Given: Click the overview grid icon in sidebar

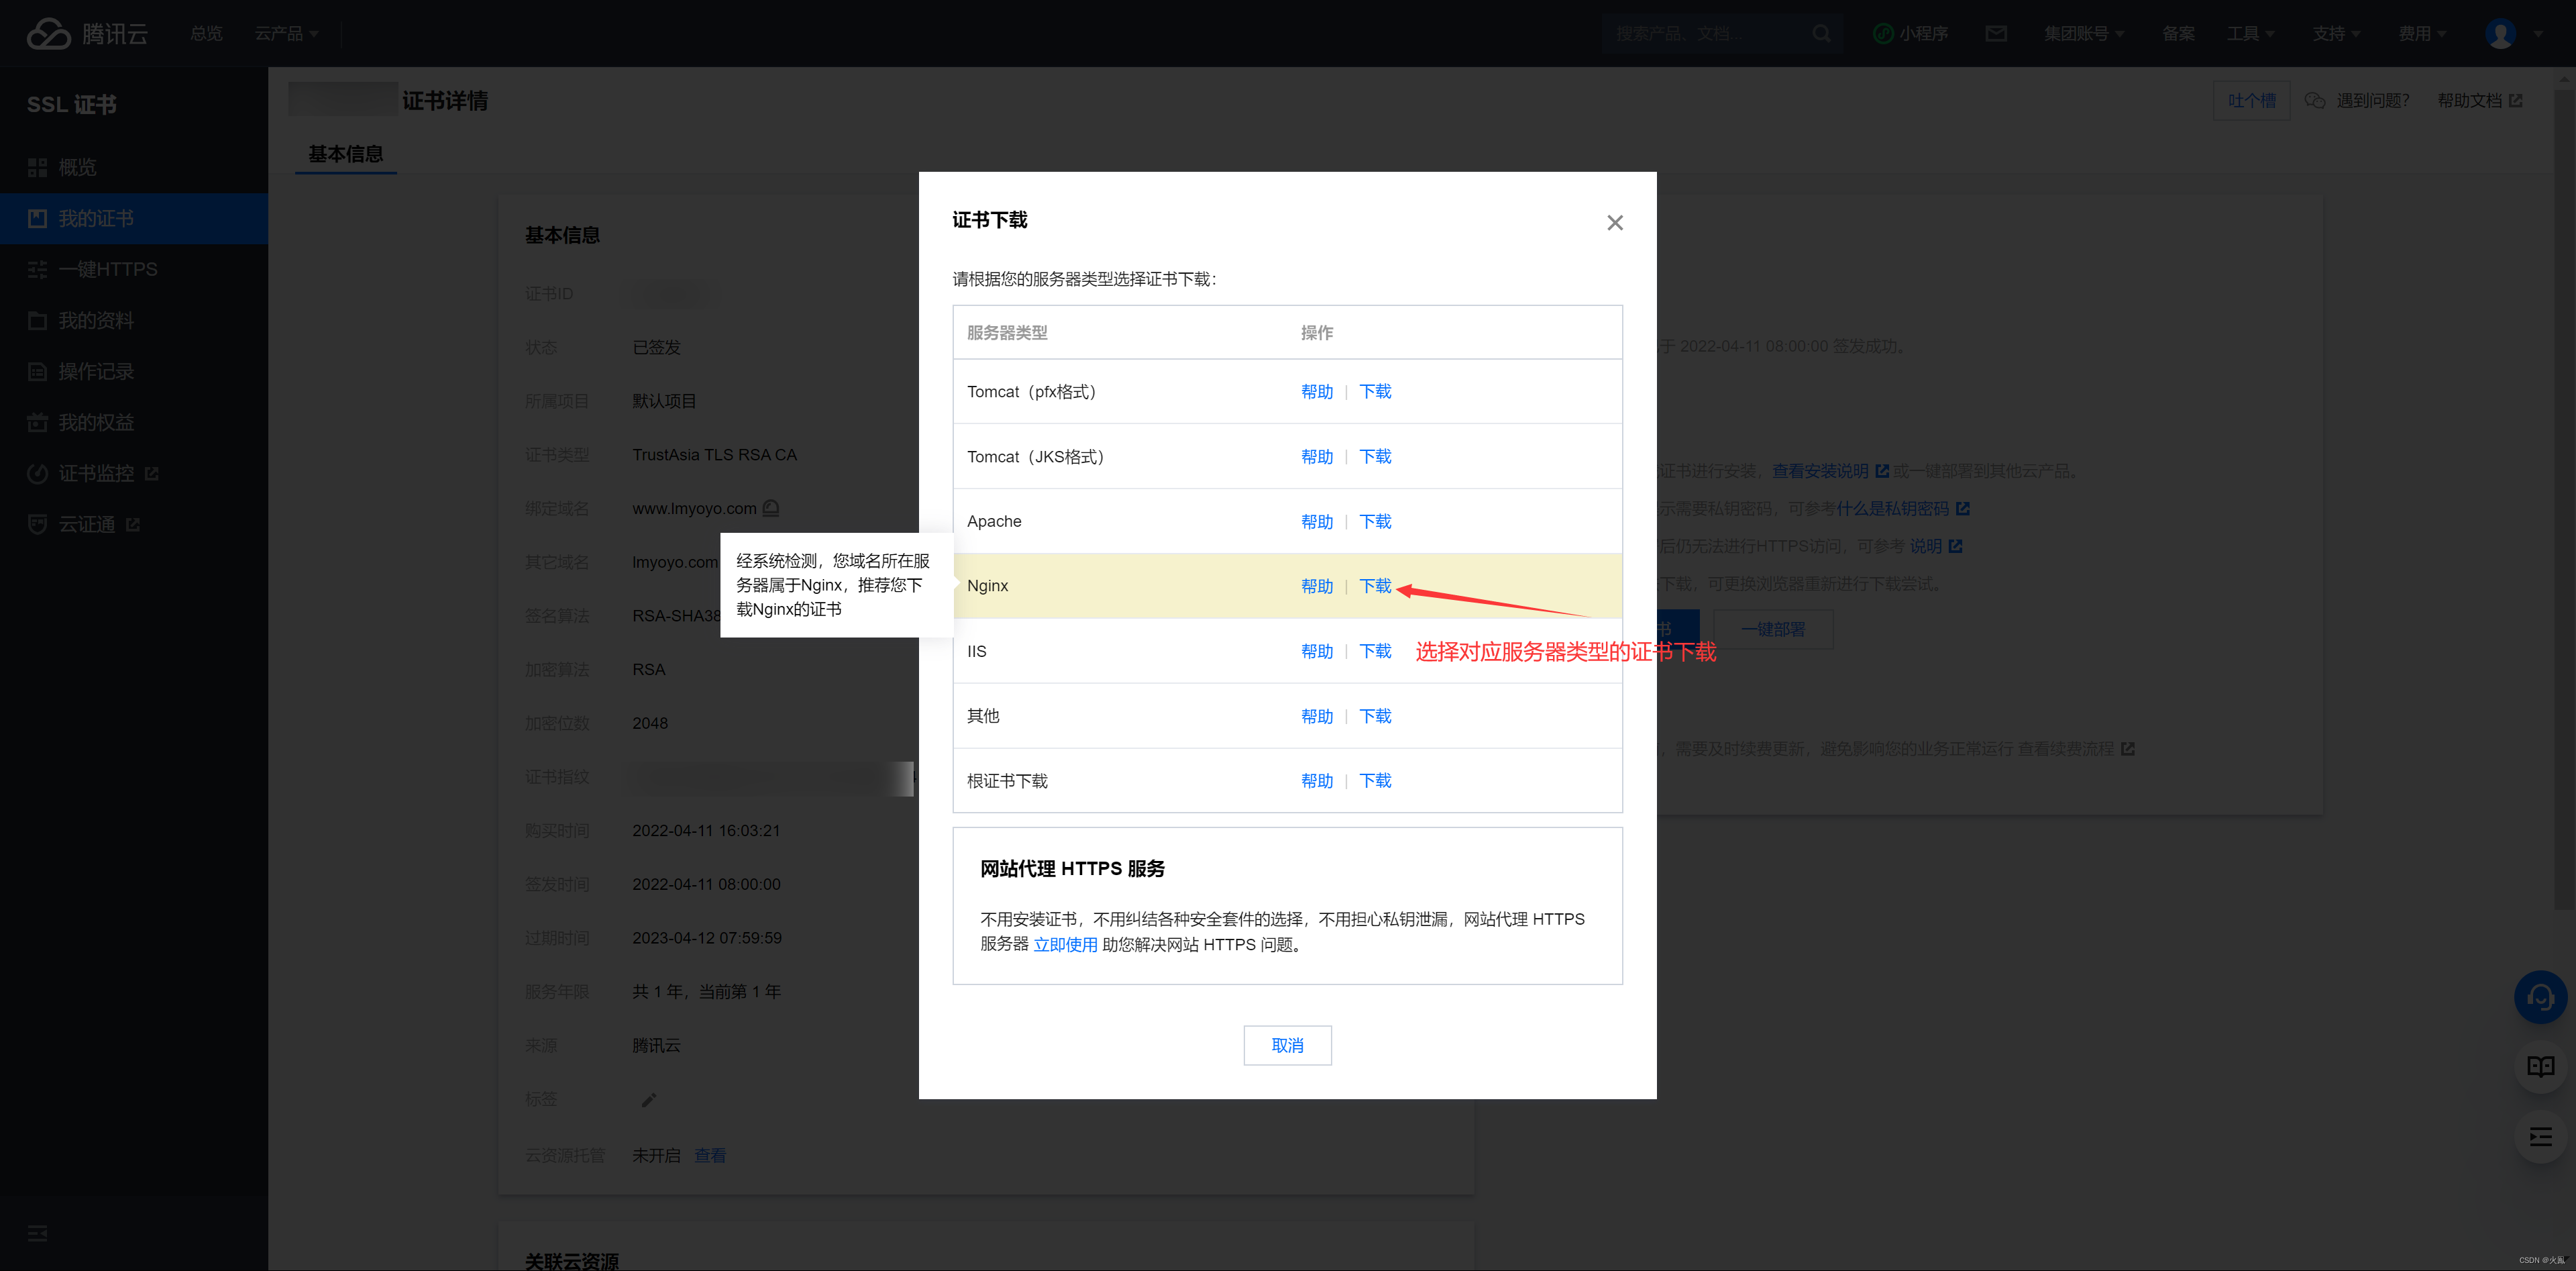Looking at the screenshot, I should [x=37, y=167].
